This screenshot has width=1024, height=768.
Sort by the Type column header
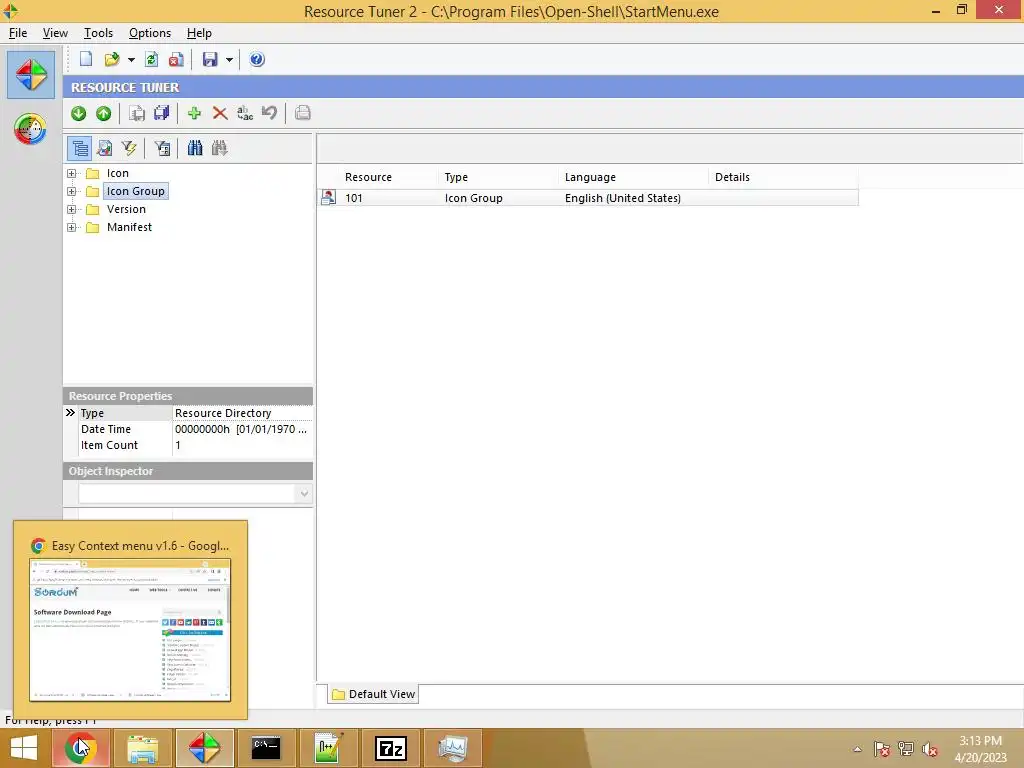(x=498, y=177)
